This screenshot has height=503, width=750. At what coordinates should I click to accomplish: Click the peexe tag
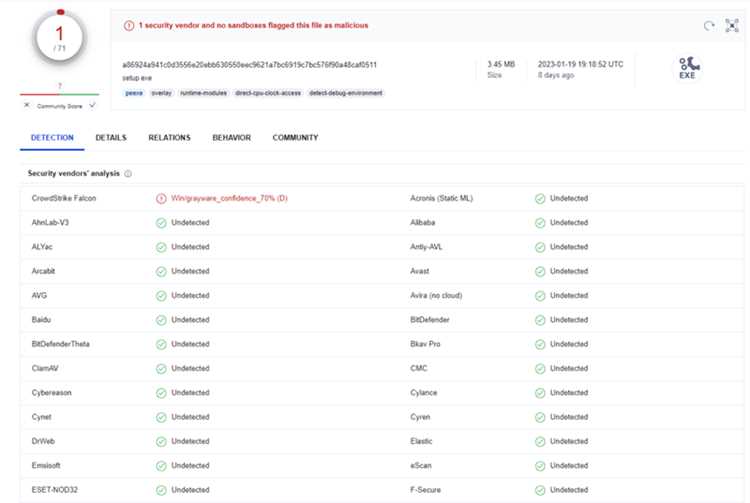[134, 93]
